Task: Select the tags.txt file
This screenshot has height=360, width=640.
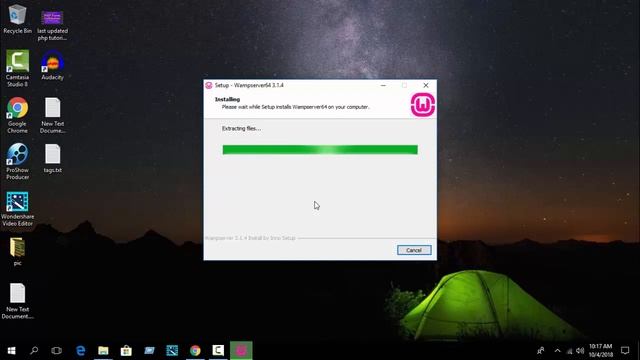Action: point(52,158)
